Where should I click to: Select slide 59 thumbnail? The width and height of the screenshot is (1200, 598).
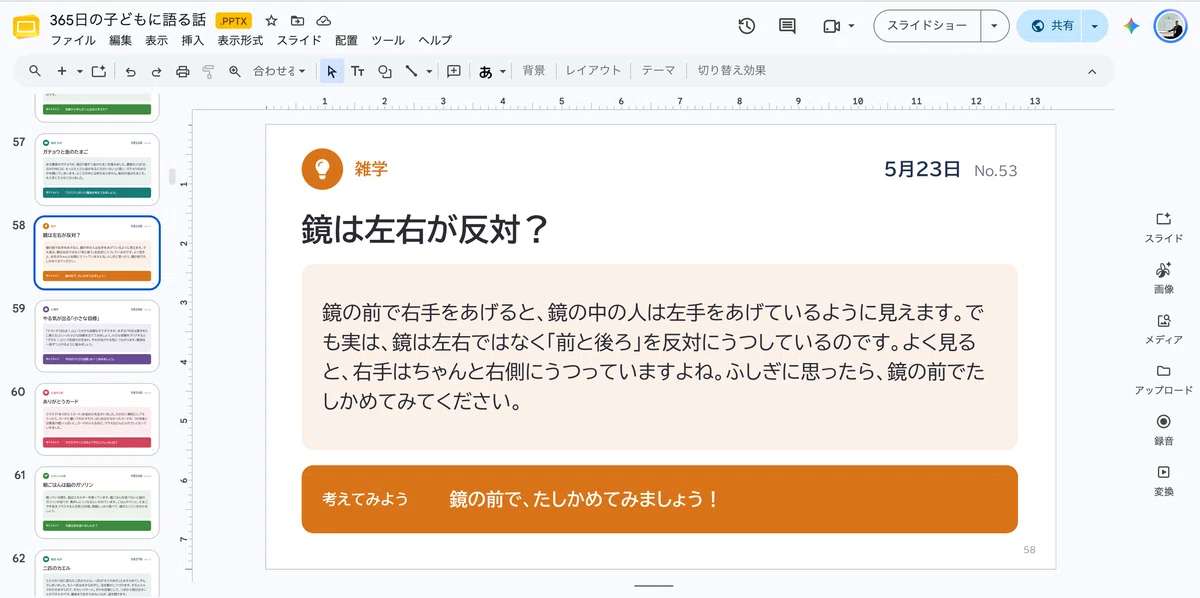97,336
